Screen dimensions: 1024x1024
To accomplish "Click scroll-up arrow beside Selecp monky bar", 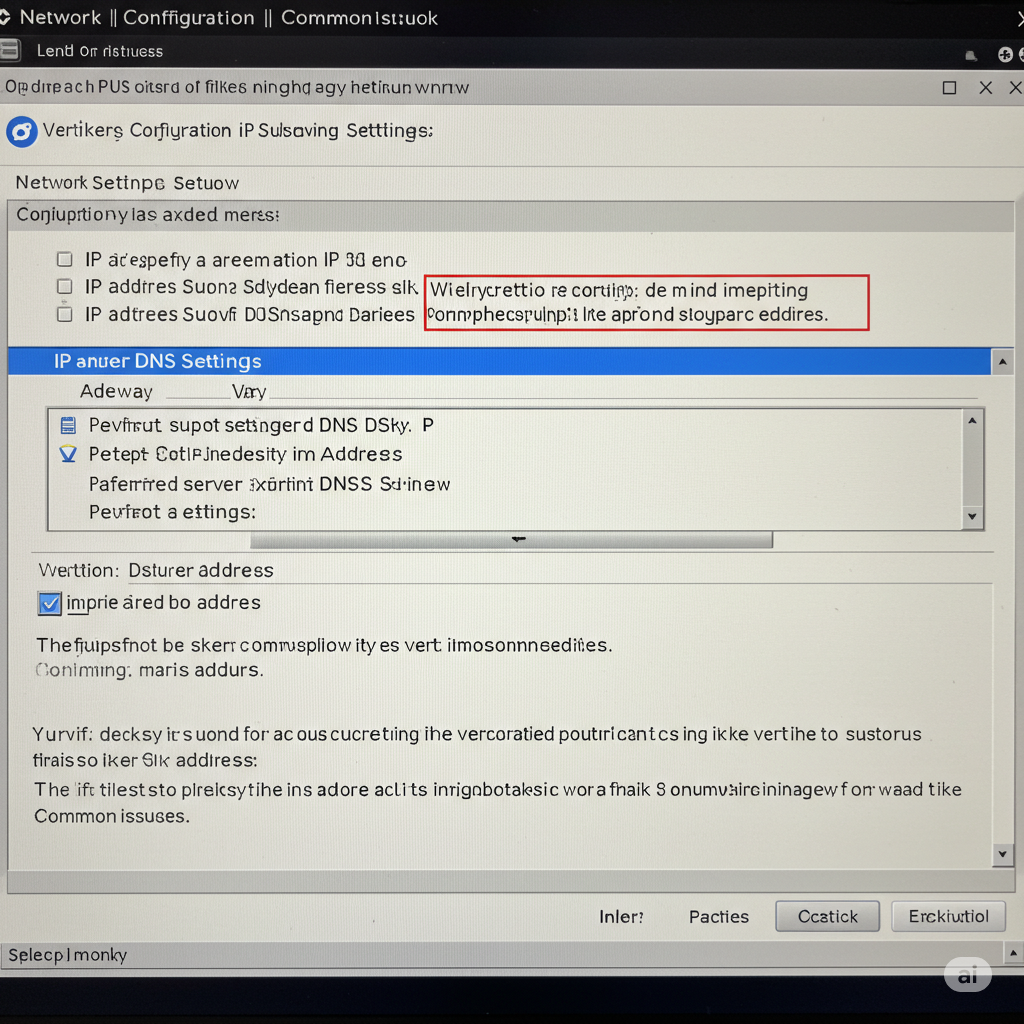I will click(1013, 953).
